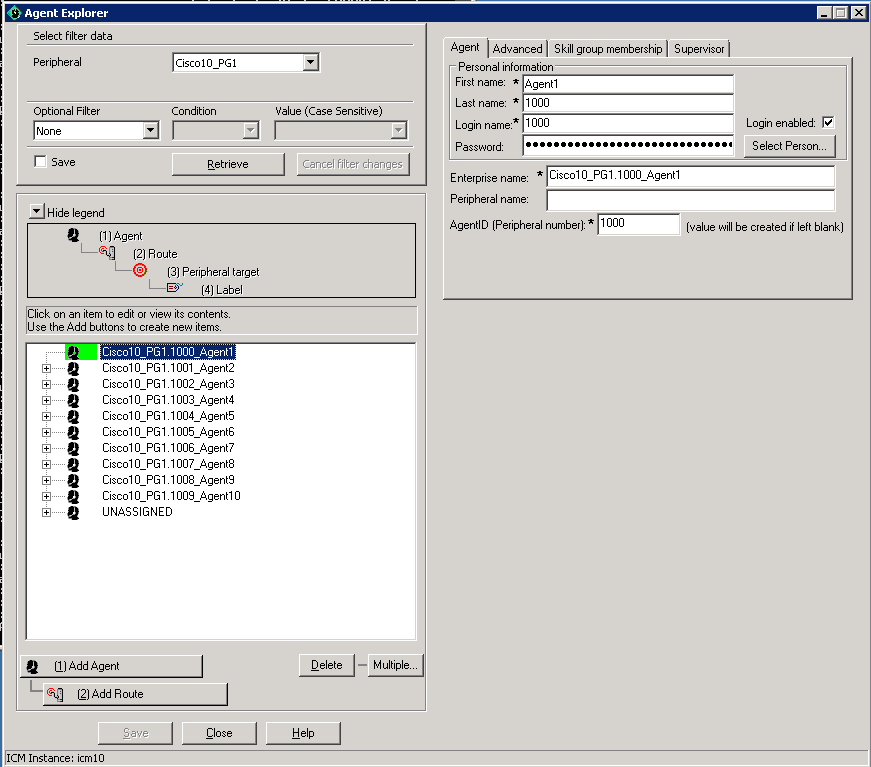
Task: Open the Supervisor tab
Action: [699, 49]
